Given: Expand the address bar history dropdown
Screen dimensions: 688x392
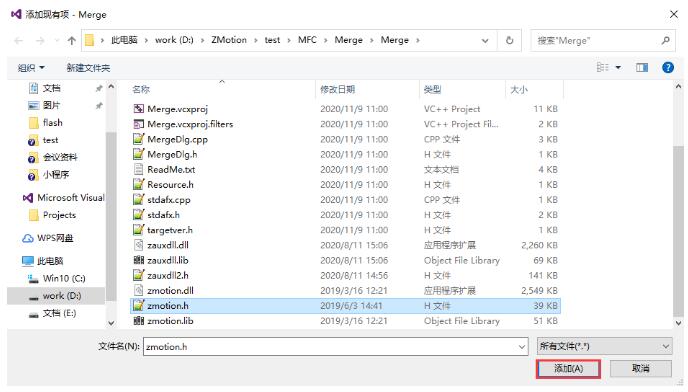Looking at the screenshot, I should (485, 41).
